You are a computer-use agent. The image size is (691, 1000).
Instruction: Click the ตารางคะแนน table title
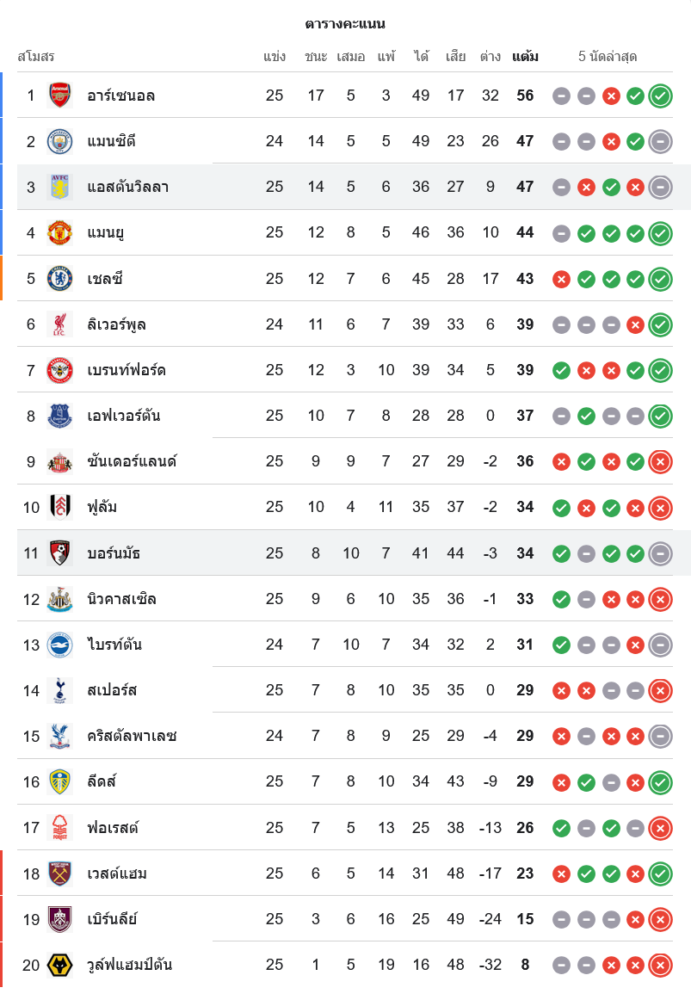[345, 23]
